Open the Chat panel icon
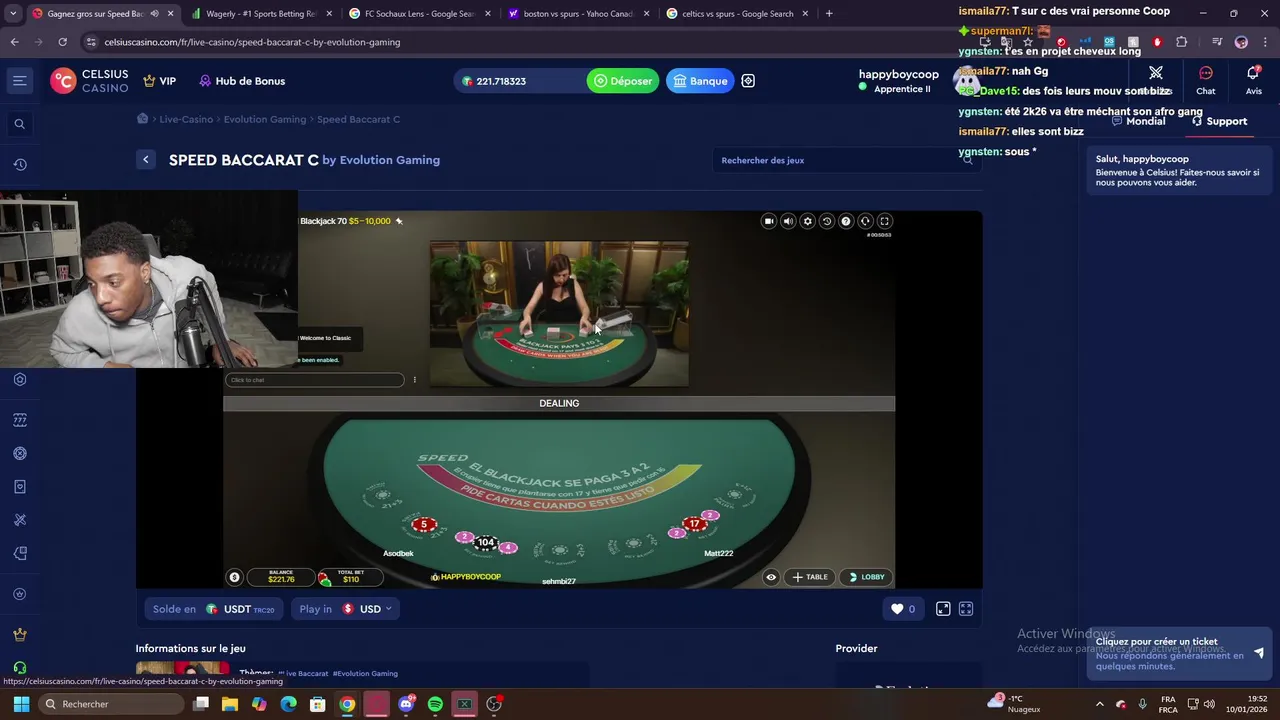The image size is (1280, 720). coord(1206,80)
